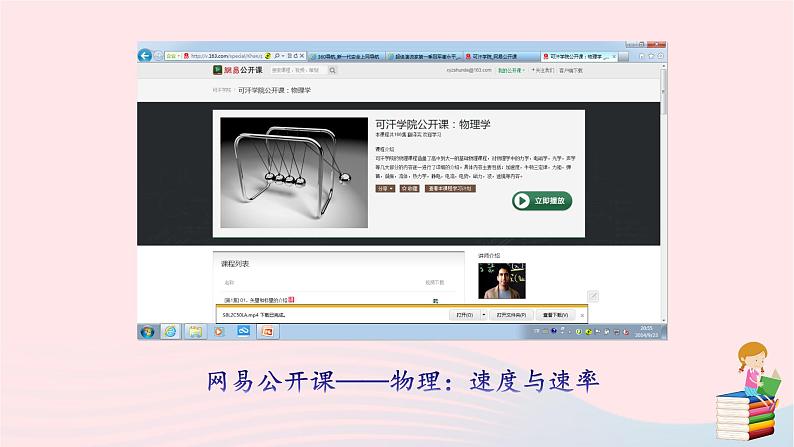This screenshot has width=794, height=447.
Task: Click the green 立即播放 play button
Action: click(542, 200)
